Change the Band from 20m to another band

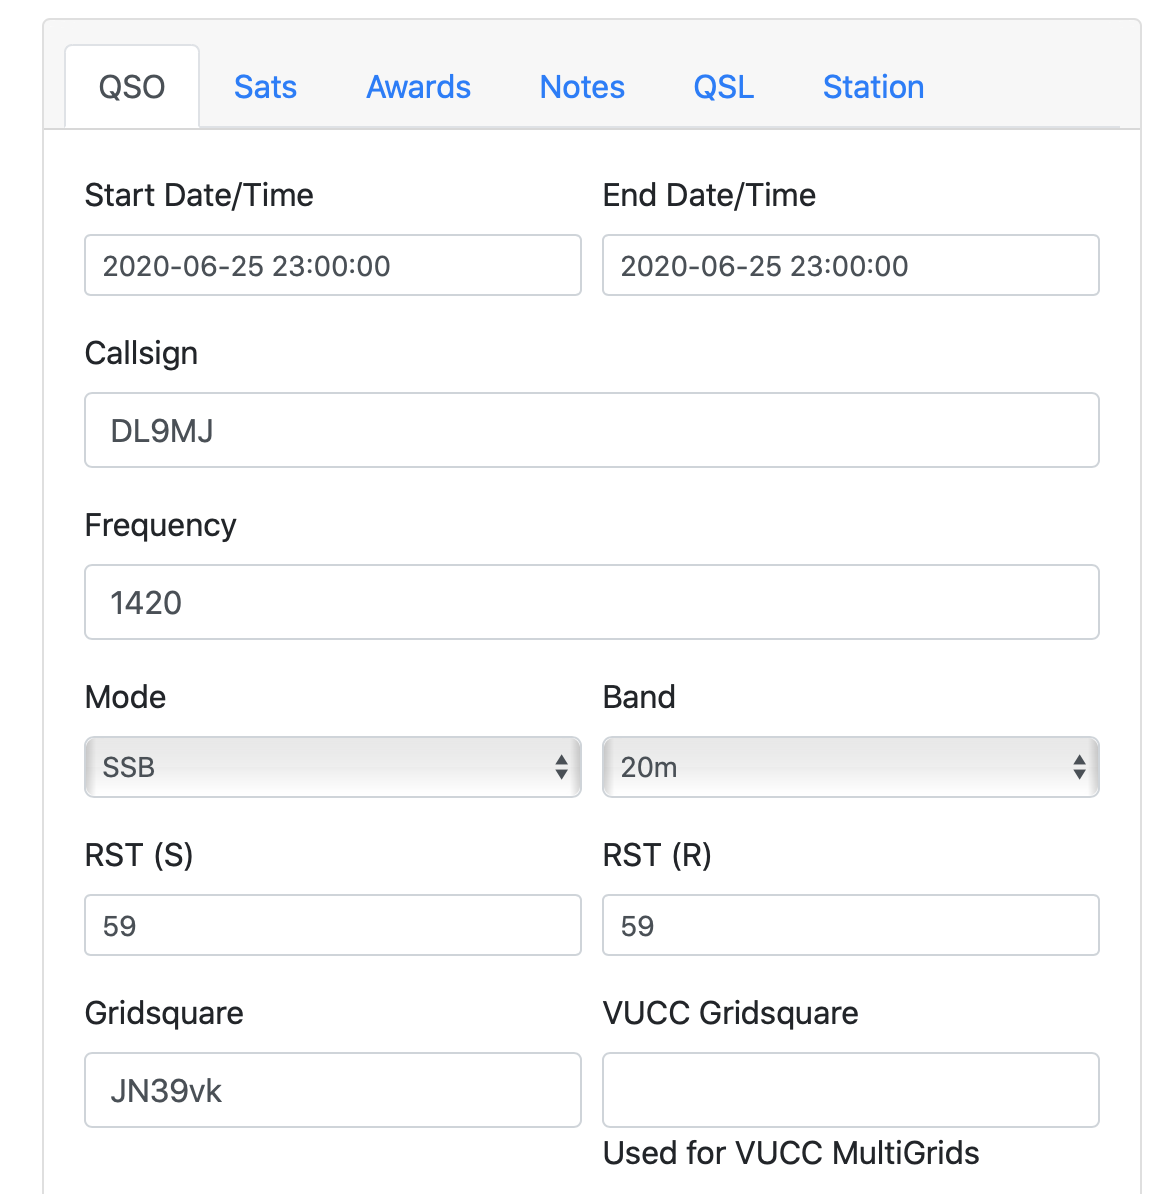pos(850,767)
